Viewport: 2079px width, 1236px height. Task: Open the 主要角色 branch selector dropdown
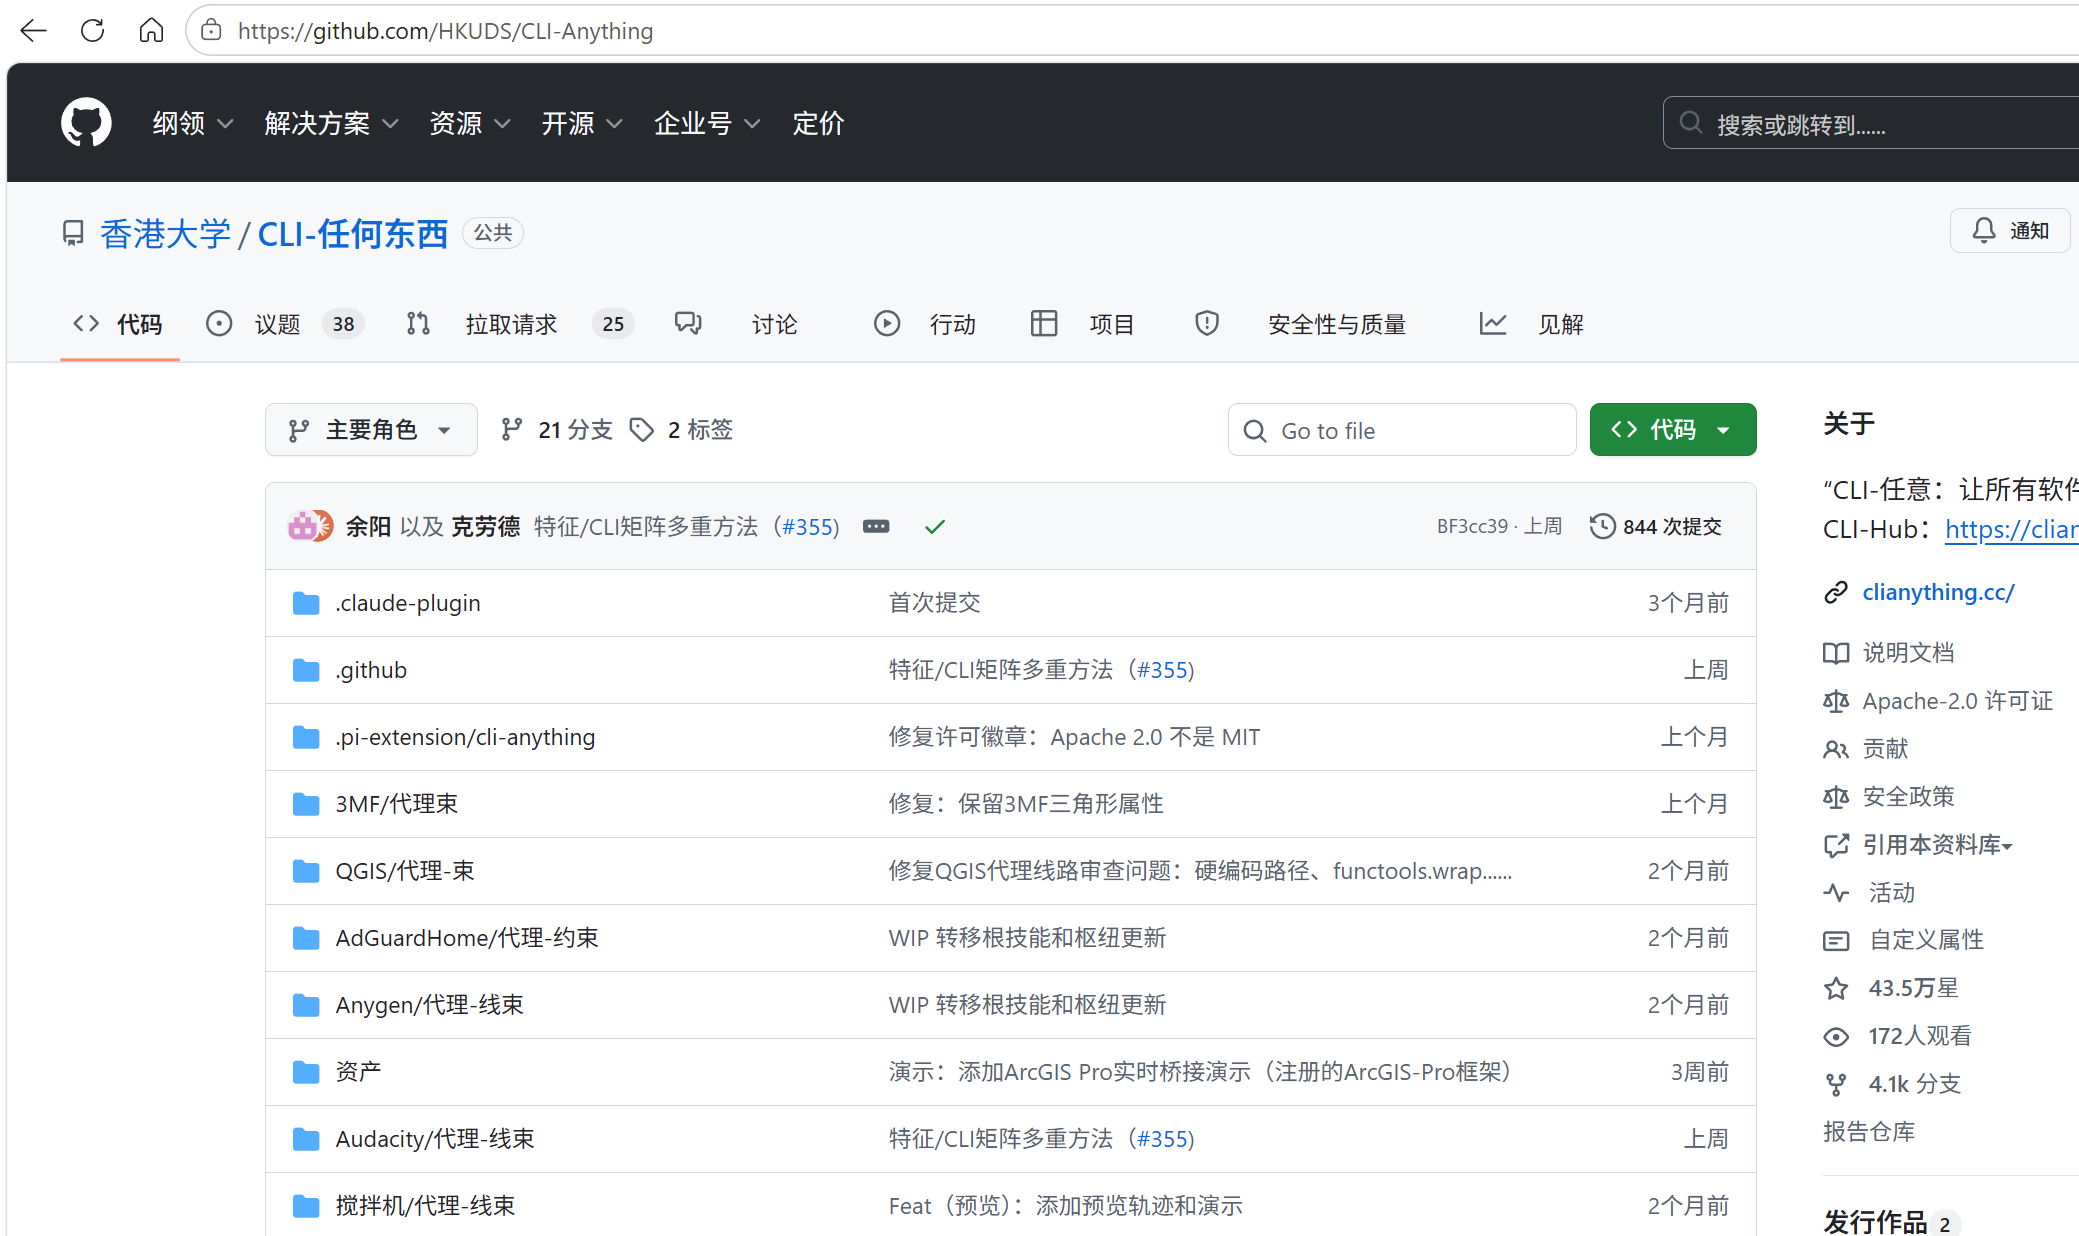[371, 430]
